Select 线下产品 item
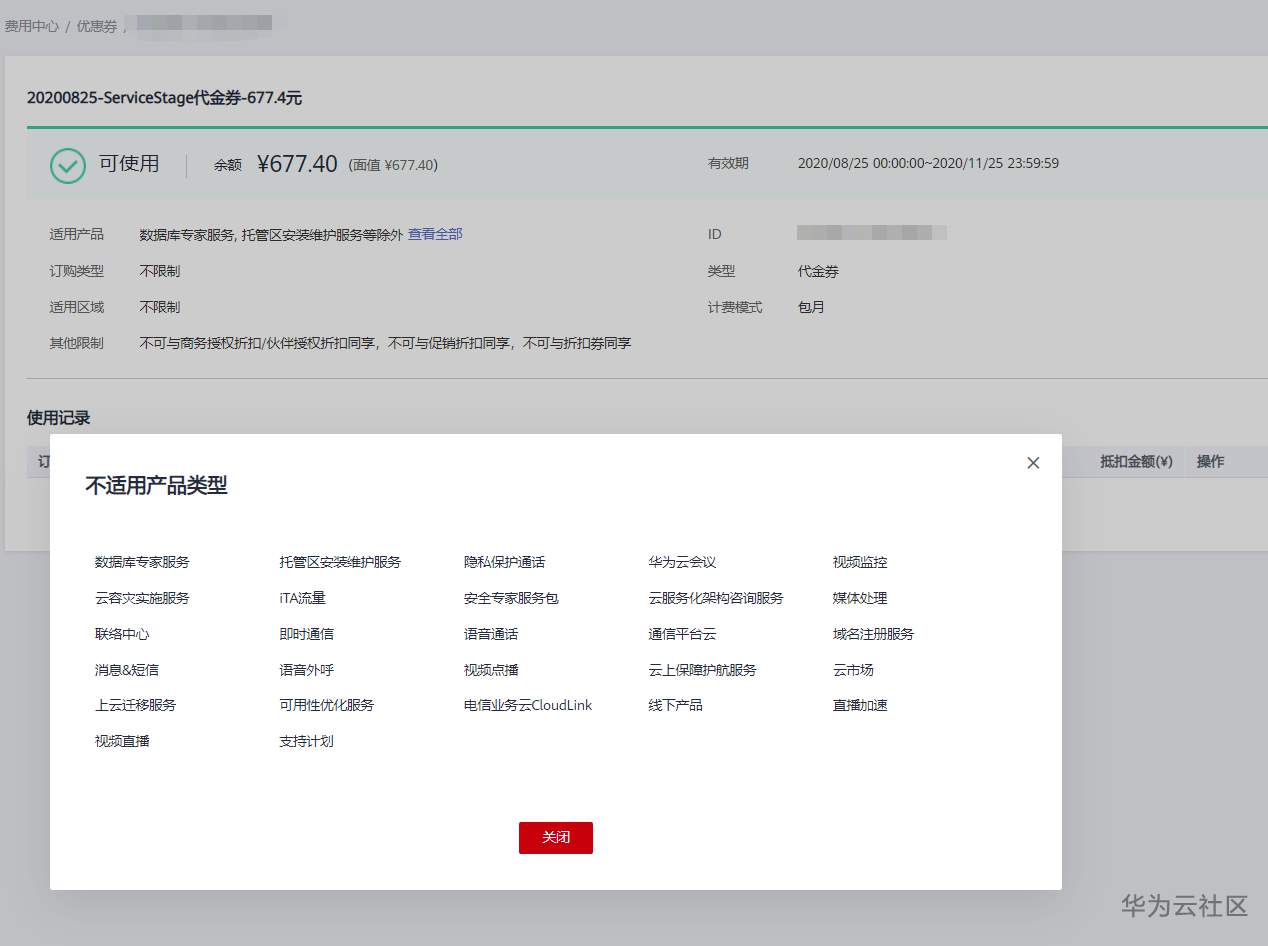This screenshot has width=1268, height=946. 675,705
